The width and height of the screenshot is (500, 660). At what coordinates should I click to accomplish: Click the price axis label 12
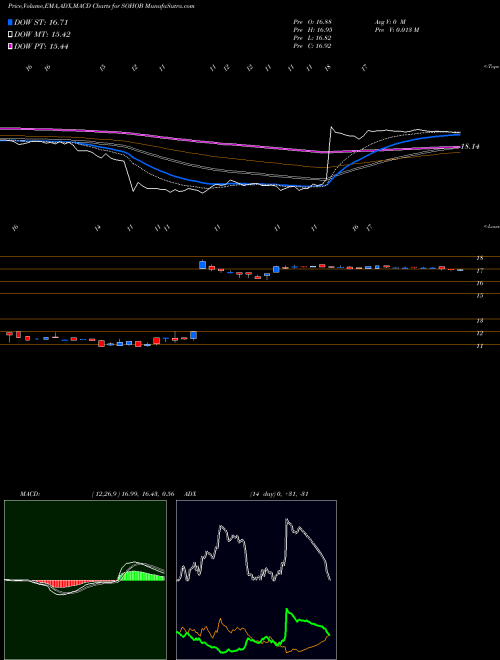pyautogui.click(x=479, y=333)
